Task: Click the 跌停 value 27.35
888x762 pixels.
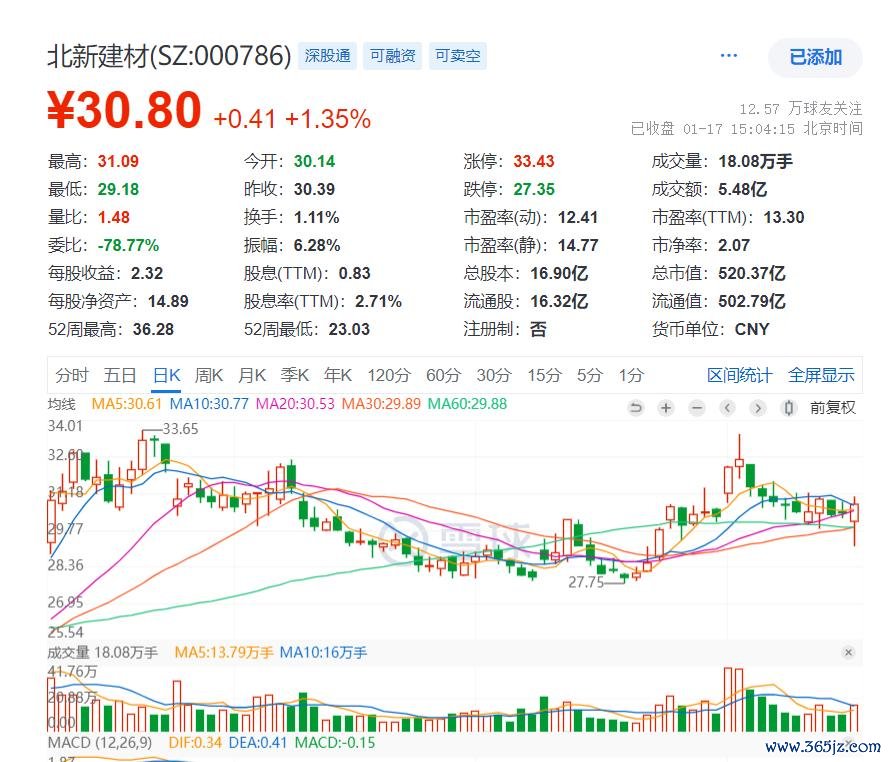Action: pyautogui.click(x=534, y=189)
